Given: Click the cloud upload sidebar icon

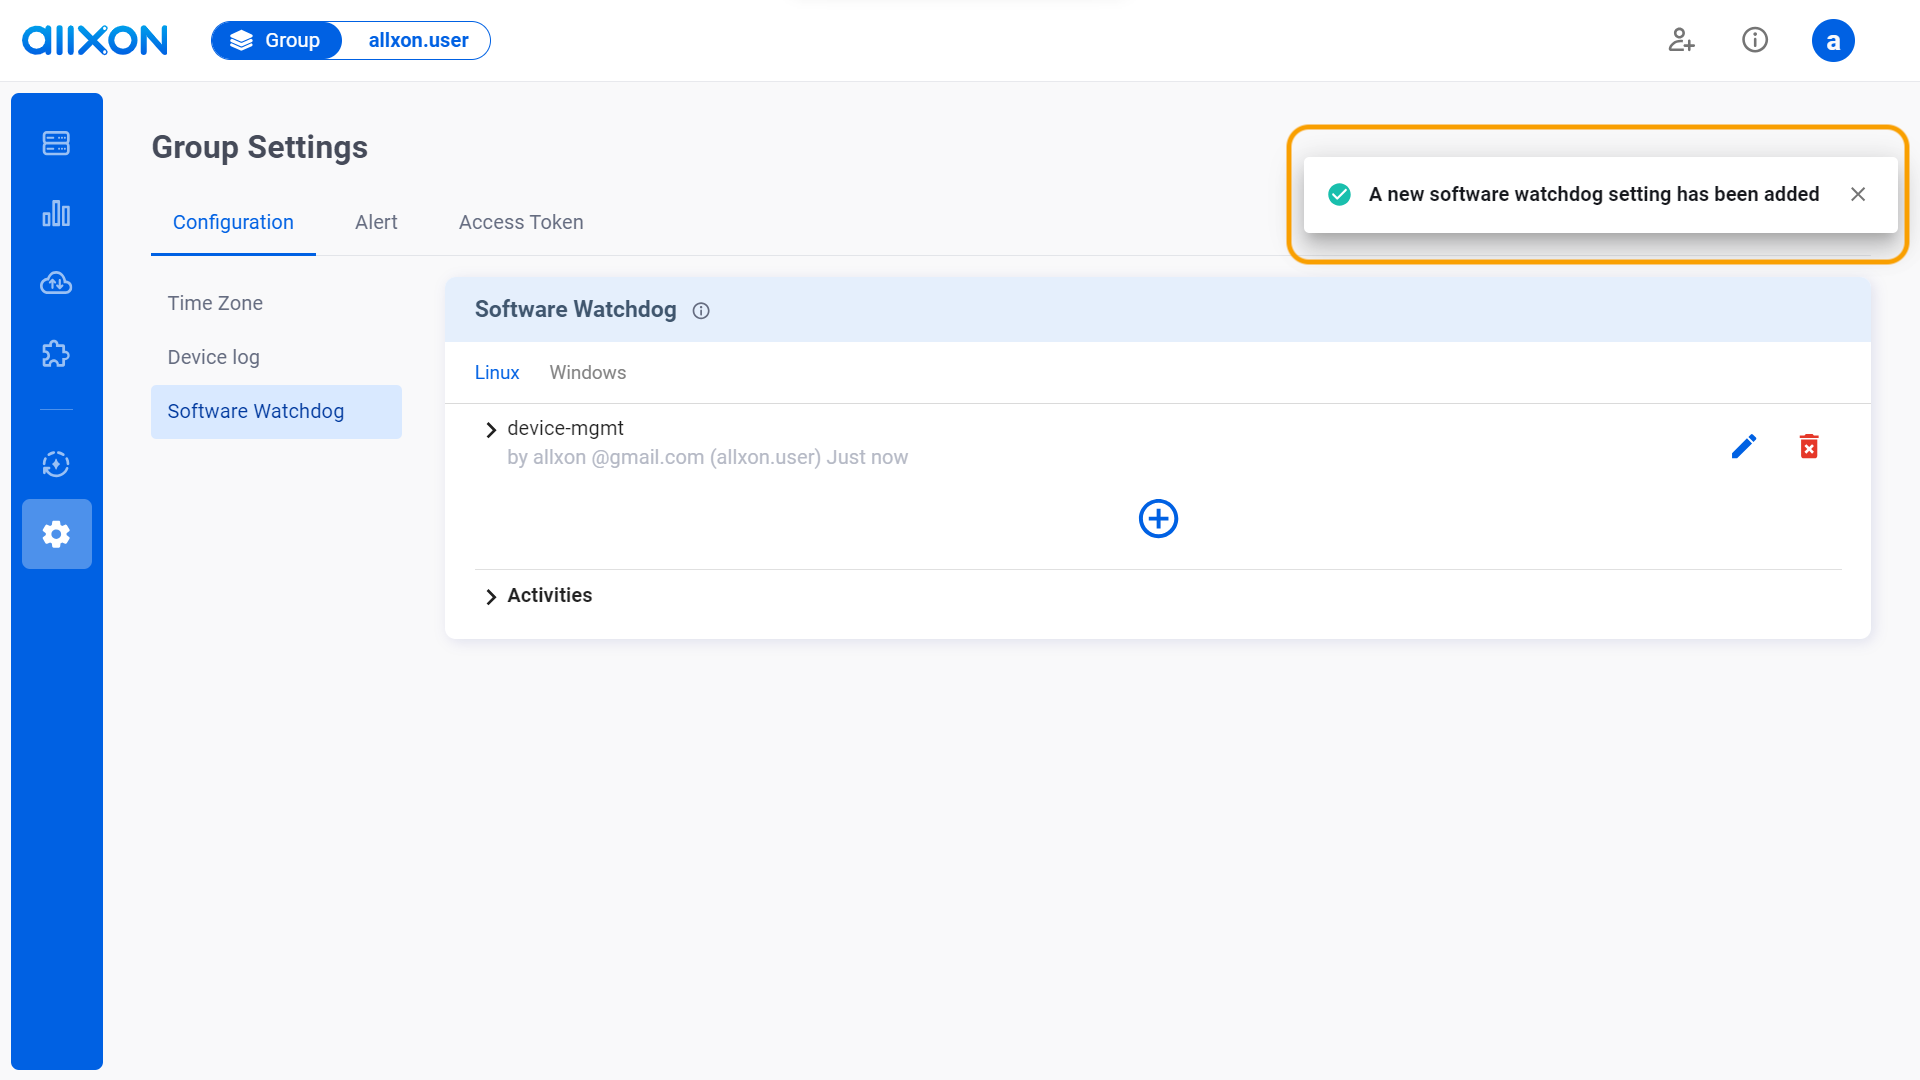Looking at the screenshot, I should (x=56, y=283).
